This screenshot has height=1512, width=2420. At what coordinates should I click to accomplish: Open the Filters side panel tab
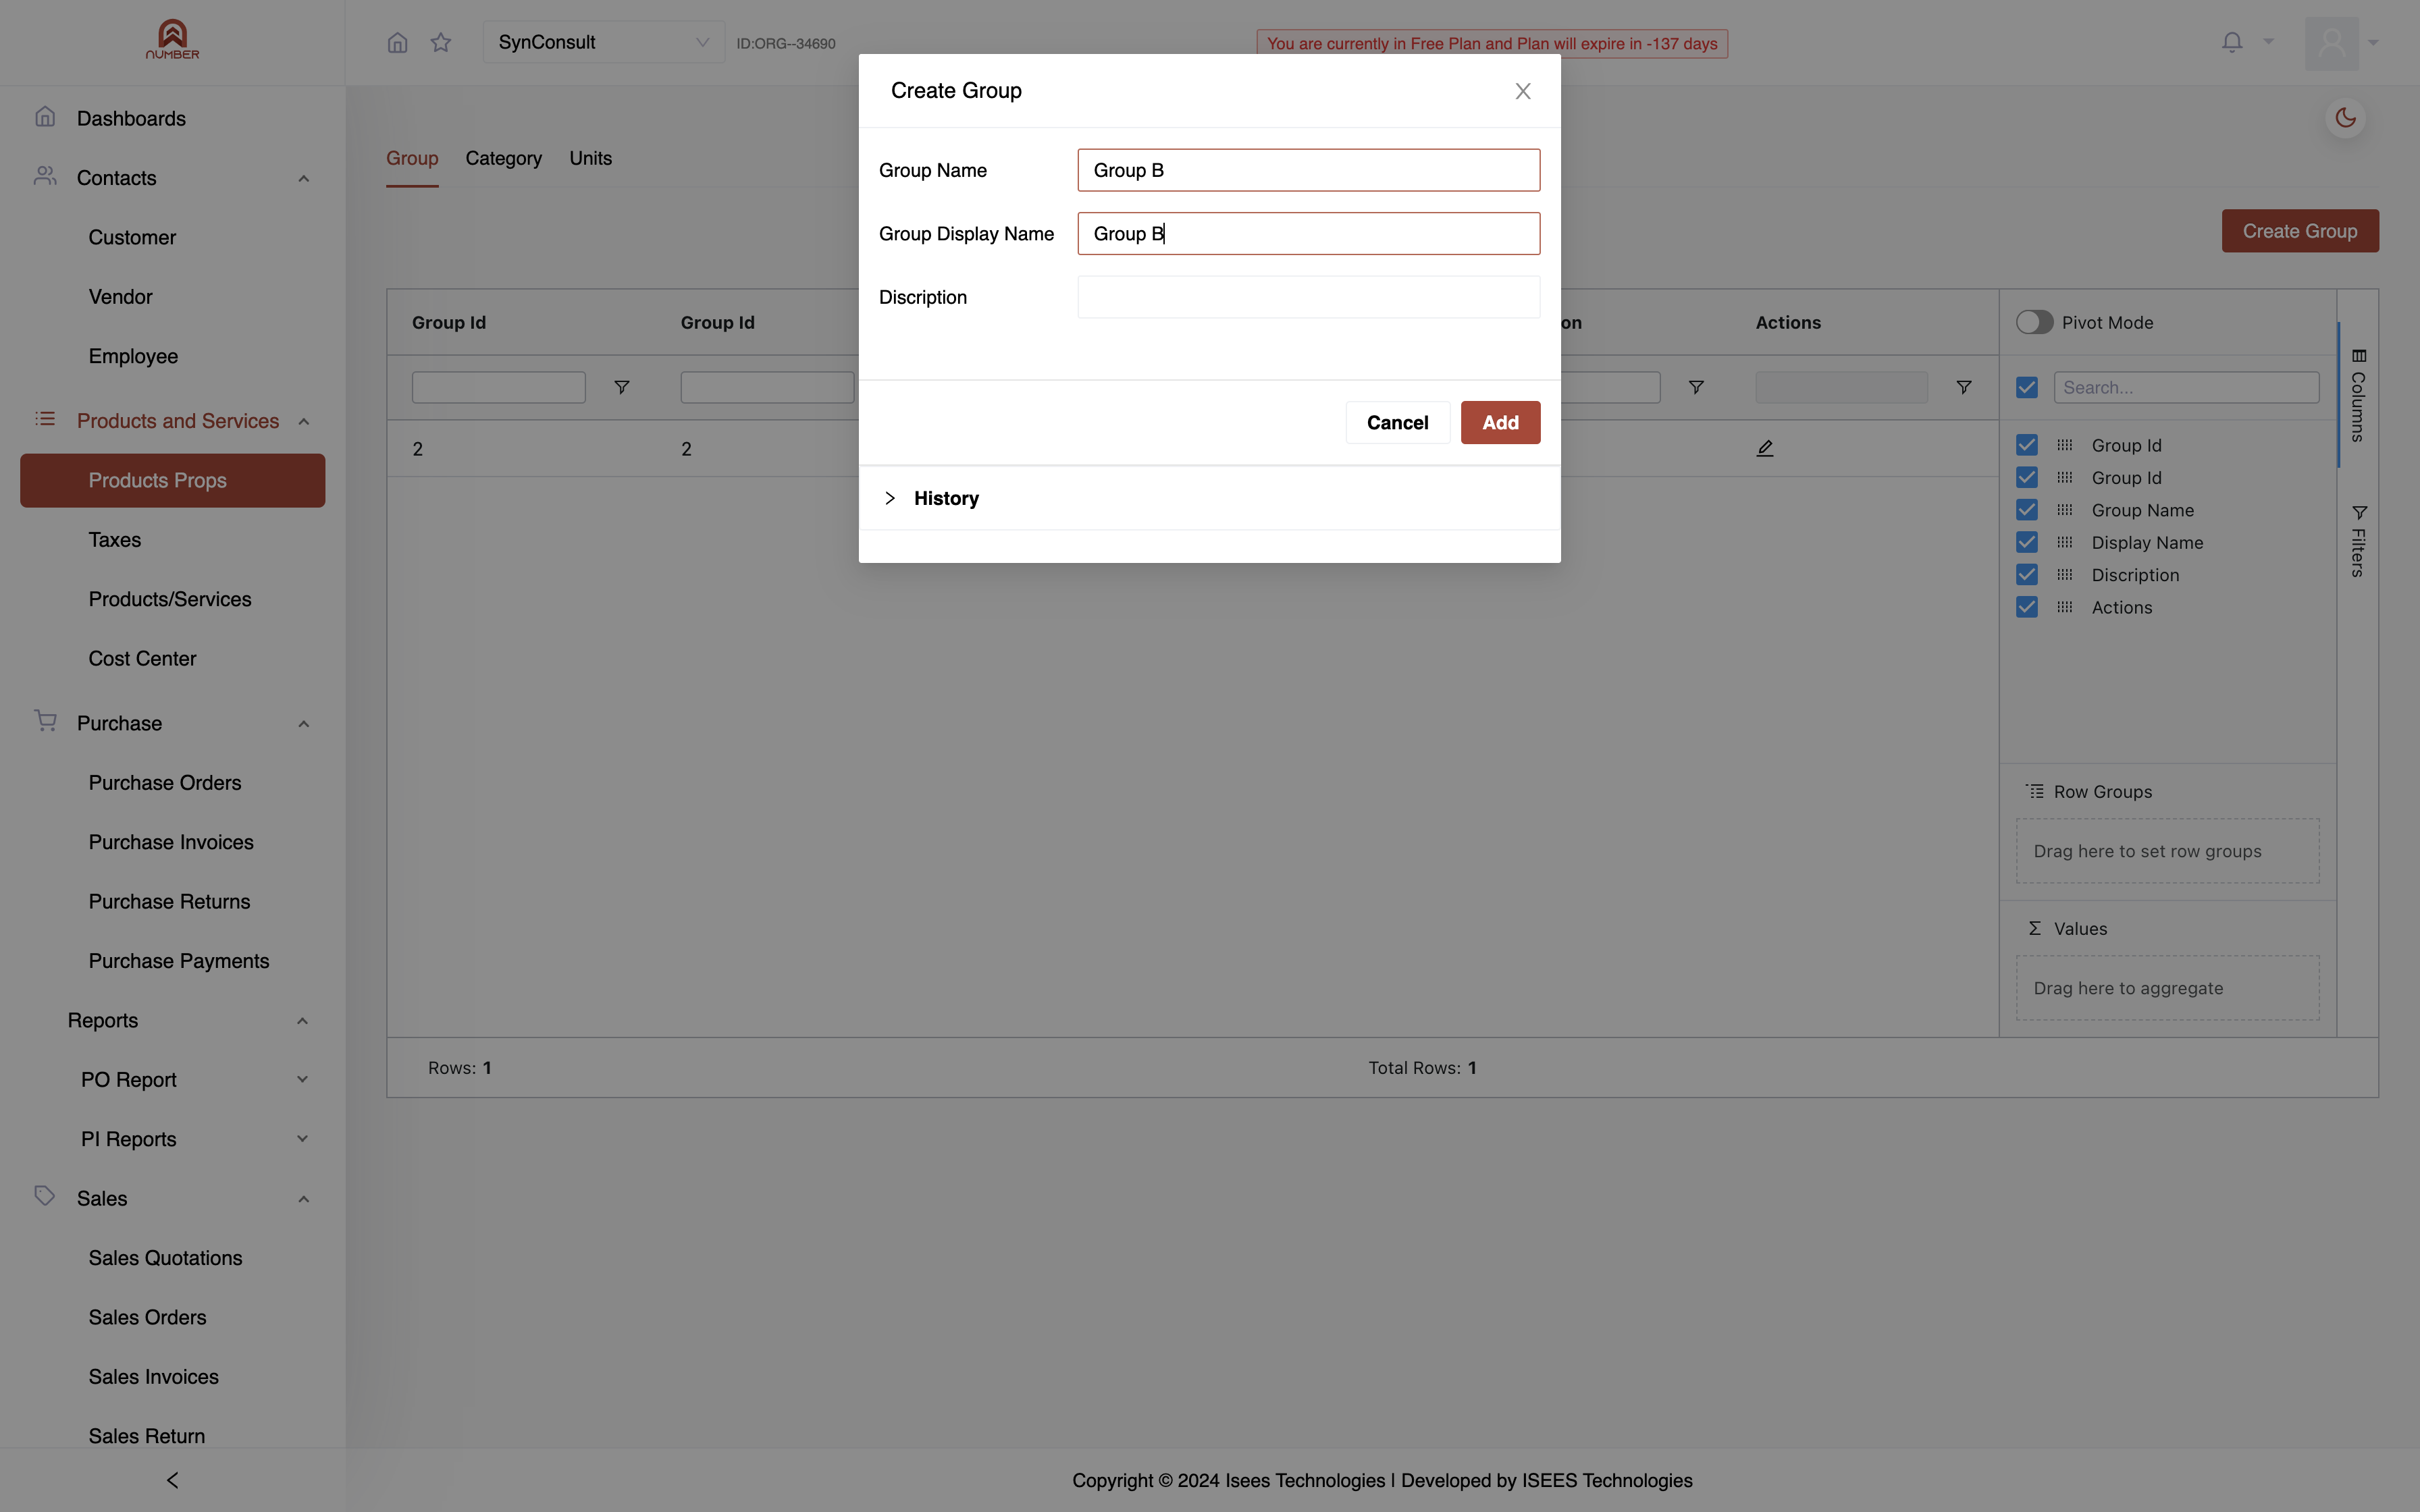pos(2358,541)
